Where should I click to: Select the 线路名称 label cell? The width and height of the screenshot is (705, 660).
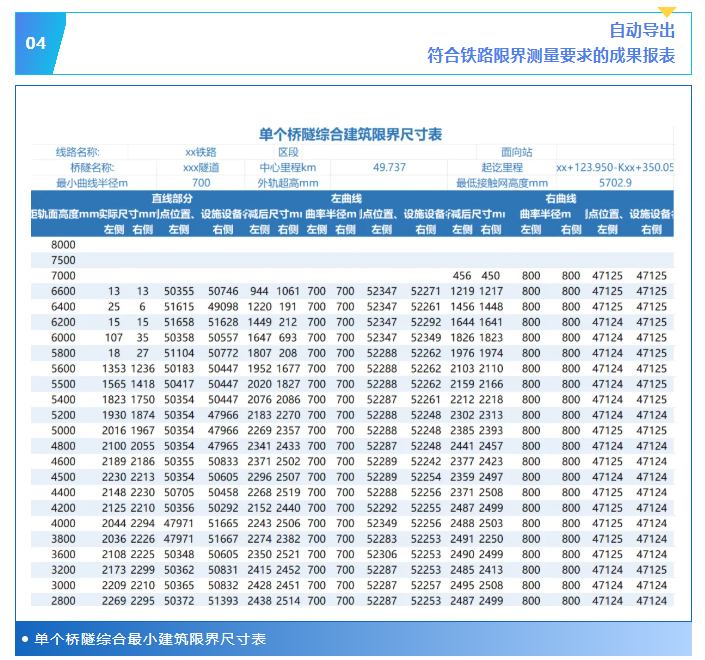point(78,152)
